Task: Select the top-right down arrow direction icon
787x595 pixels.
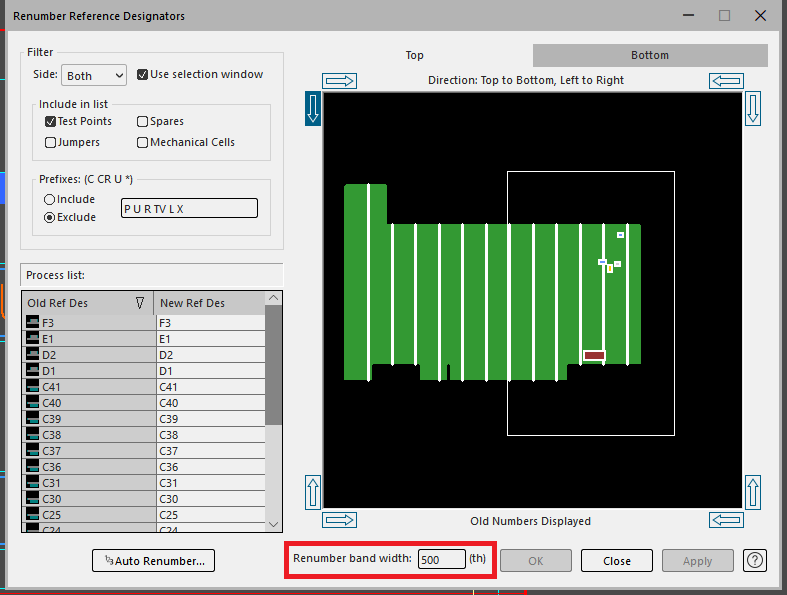Action: tap(753, 108)
